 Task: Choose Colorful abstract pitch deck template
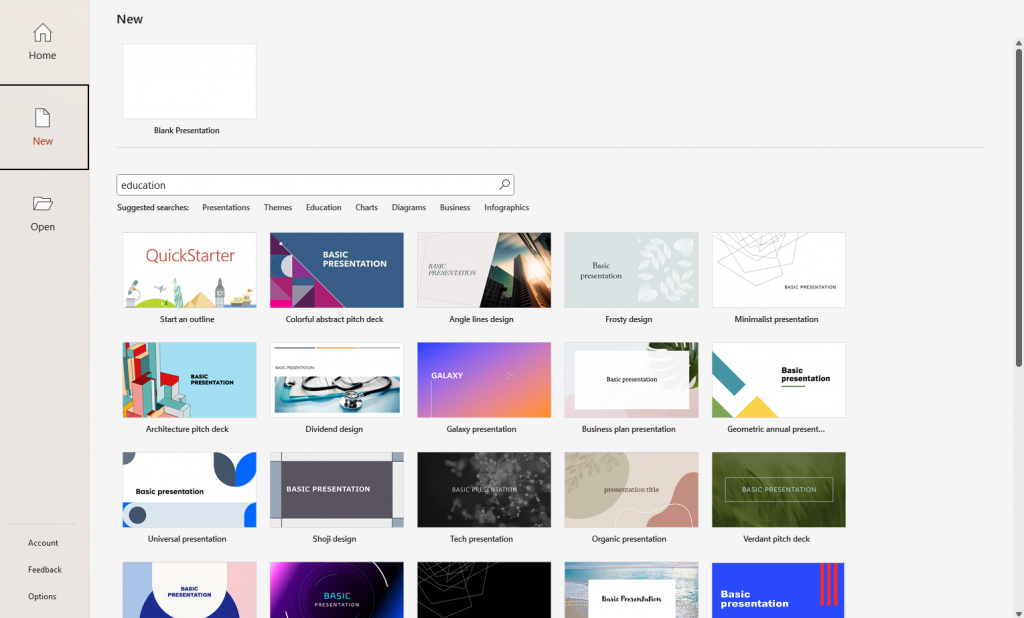(337, 270)
